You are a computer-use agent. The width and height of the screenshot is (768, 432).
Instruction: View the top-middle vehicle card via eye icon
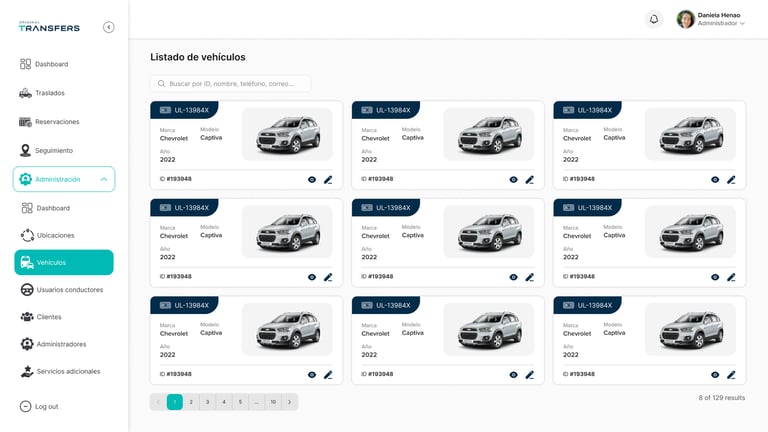point(513,180)
